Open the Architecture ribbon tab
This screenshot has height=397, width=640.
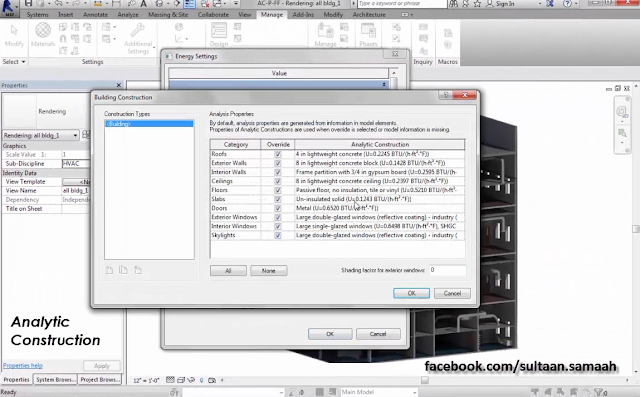point(369,15)
